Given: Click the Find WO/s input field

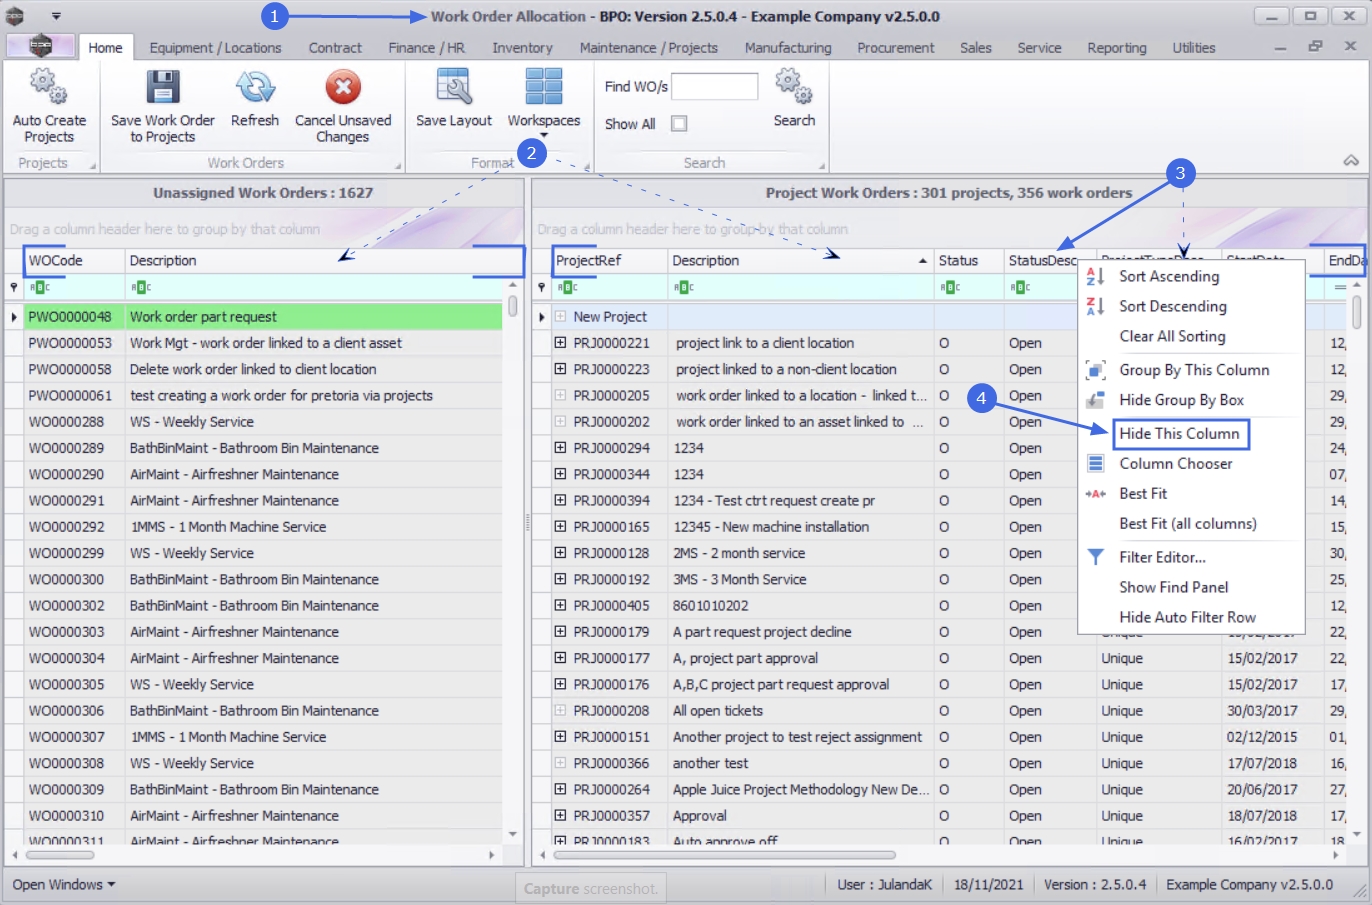Looking at the screenshot, I should pyautogui.click(x=714, y=87).
